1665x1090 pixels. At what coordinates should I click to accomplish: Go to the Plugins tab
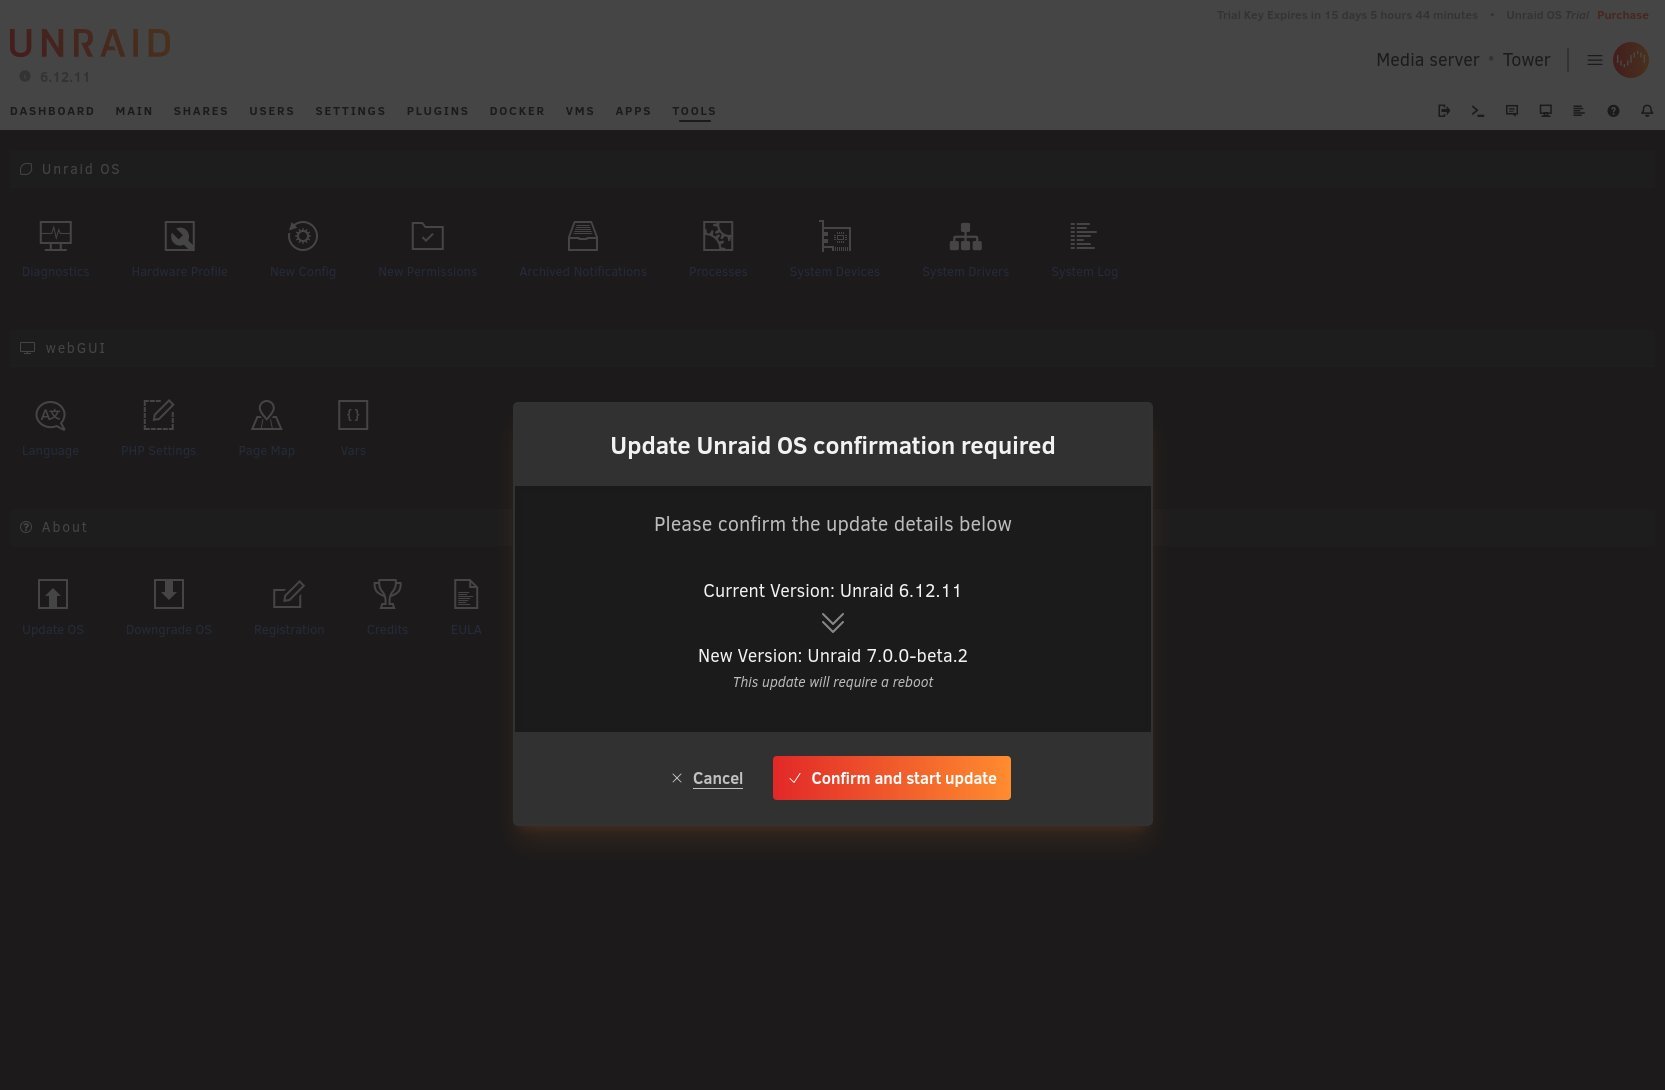coord(437,111)
